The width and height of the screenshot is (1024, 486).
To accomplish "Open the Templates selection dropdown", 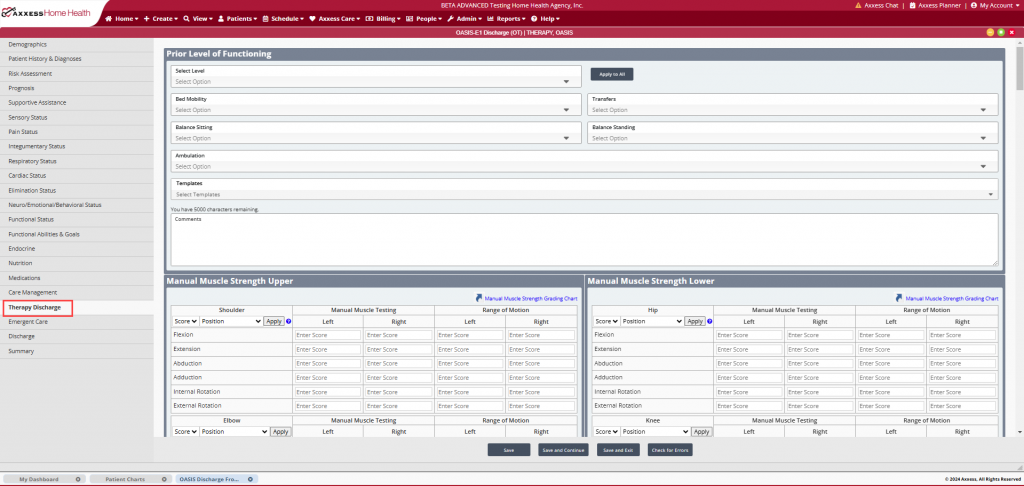I will click(x=584, y=194).
